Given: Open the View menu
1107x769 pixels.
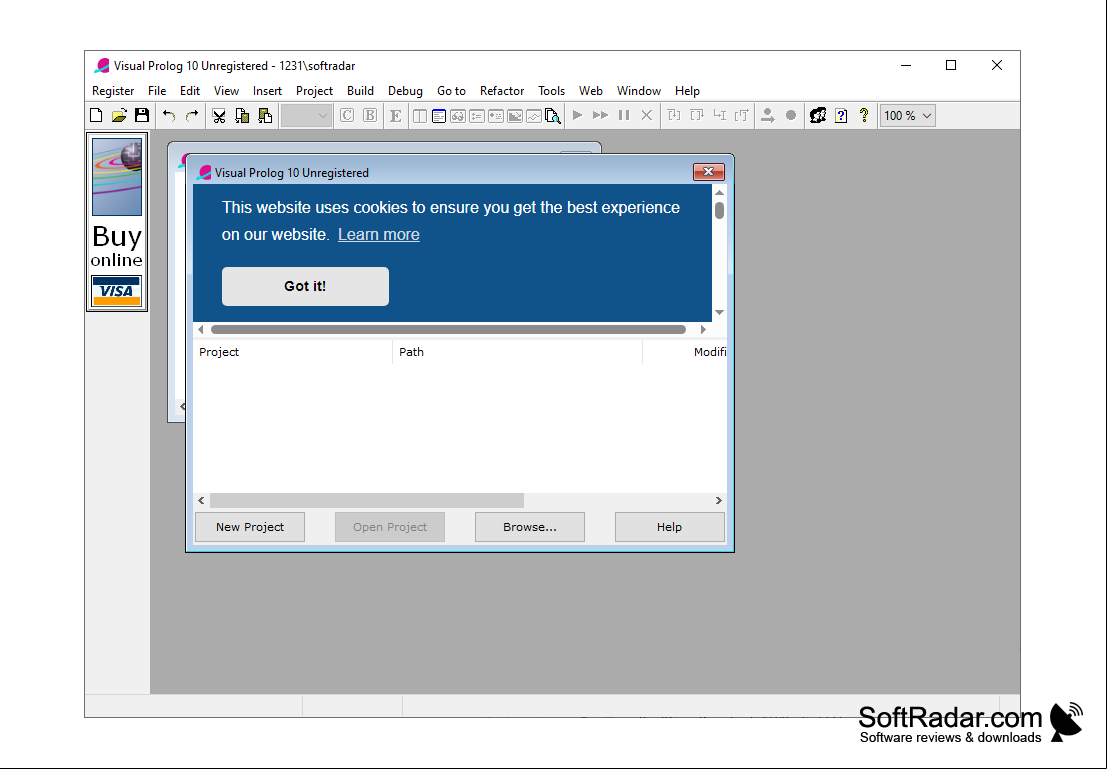Looking at the screenshot, I should click(x=227, y=90).
